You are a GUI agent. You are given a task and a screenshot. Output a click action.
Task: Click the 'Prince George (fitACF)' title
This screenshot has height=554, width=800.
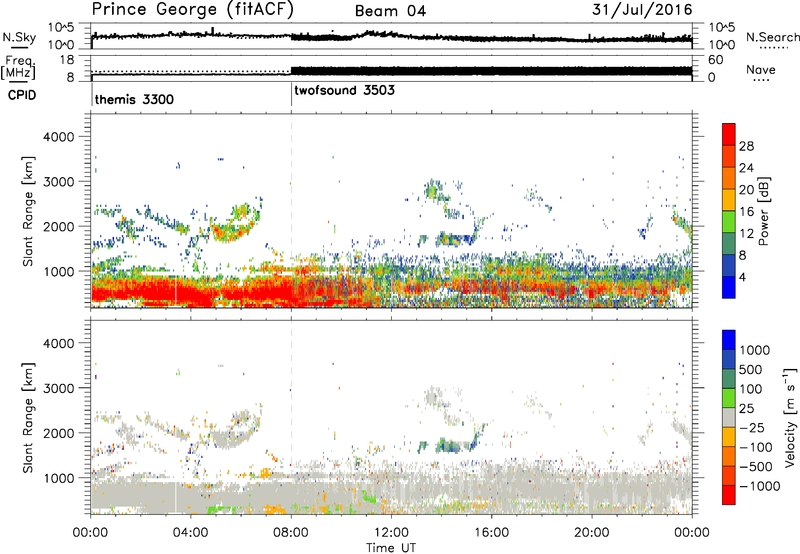(192, 10)
